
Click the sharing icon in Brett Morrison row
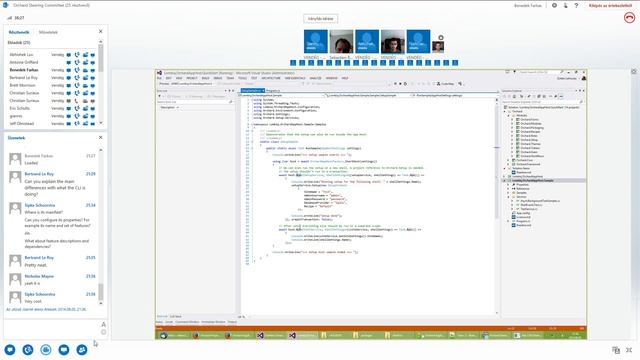tap(93, 85)
